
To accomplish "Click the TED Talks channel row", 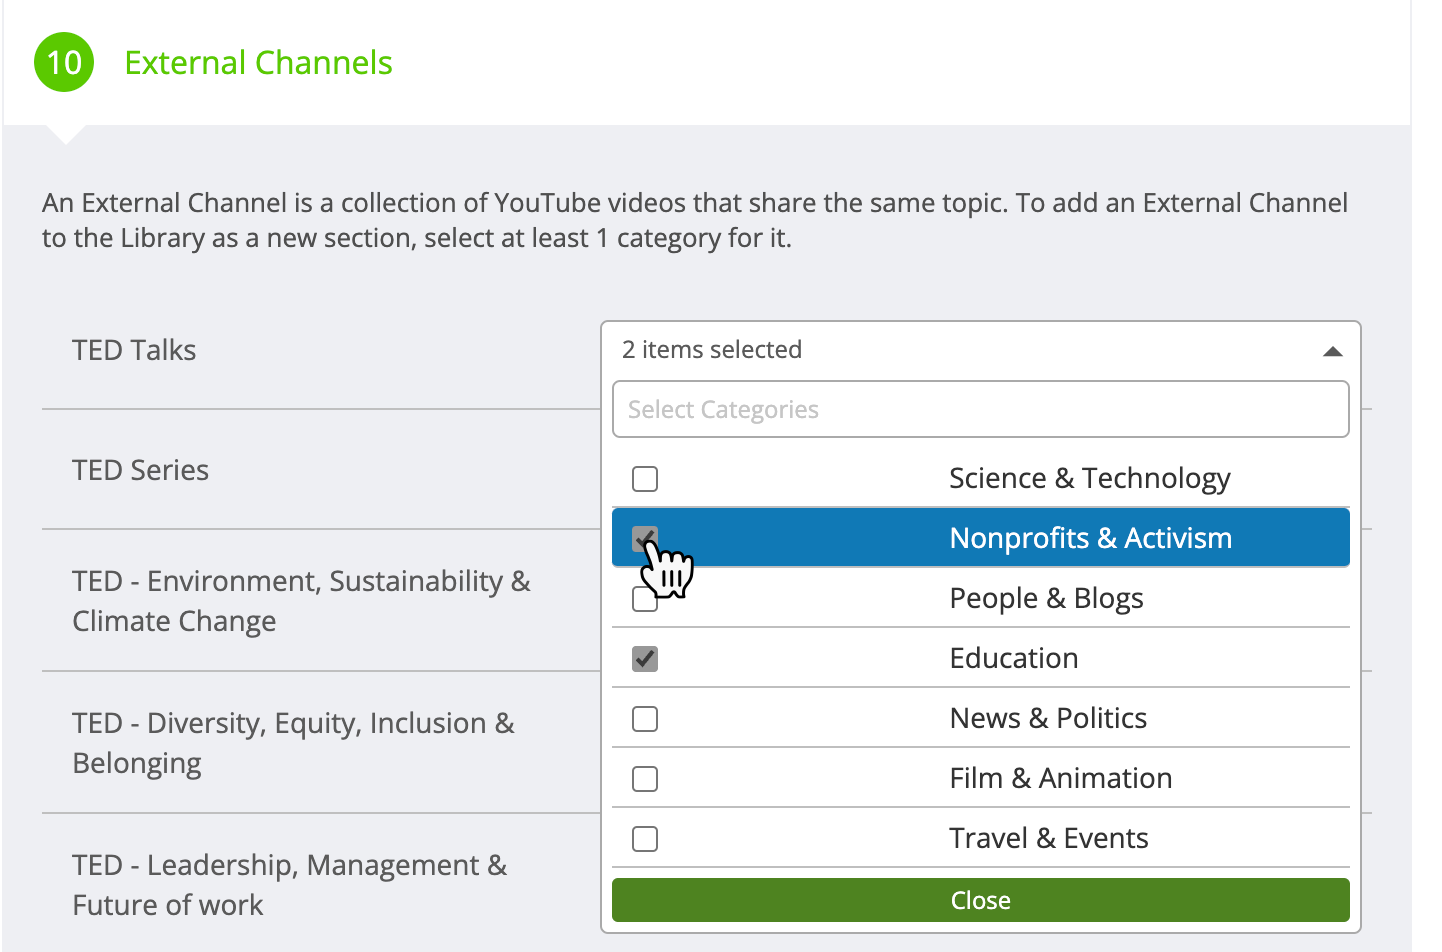I will 134,350.
